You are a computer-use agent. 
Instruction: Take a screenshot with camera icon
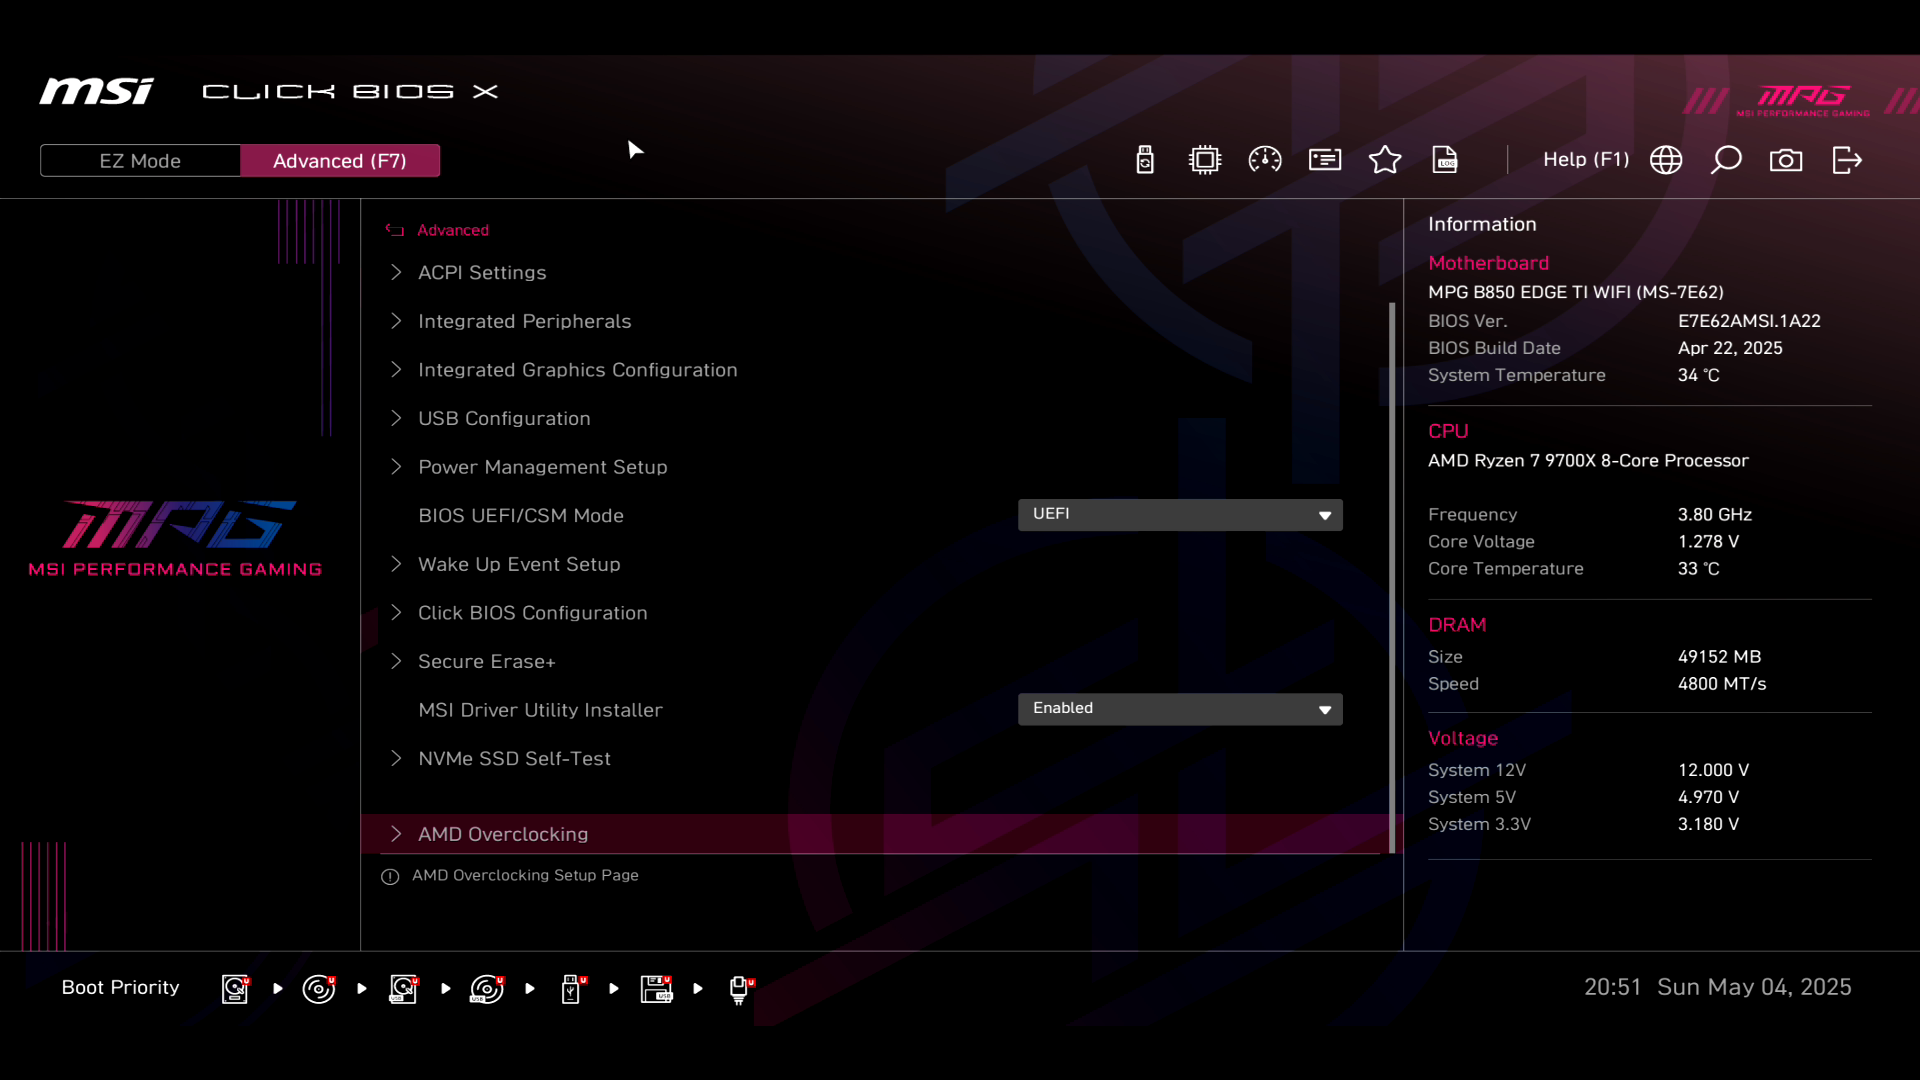tap(1786, 160)
